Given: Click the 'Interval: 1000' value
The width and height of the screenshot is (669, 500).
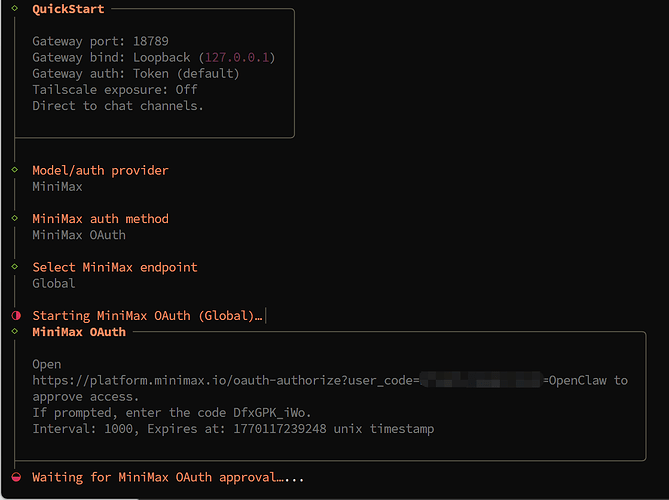Looking at the screenshot, I should pyautogui.click(x=83, y=429).
